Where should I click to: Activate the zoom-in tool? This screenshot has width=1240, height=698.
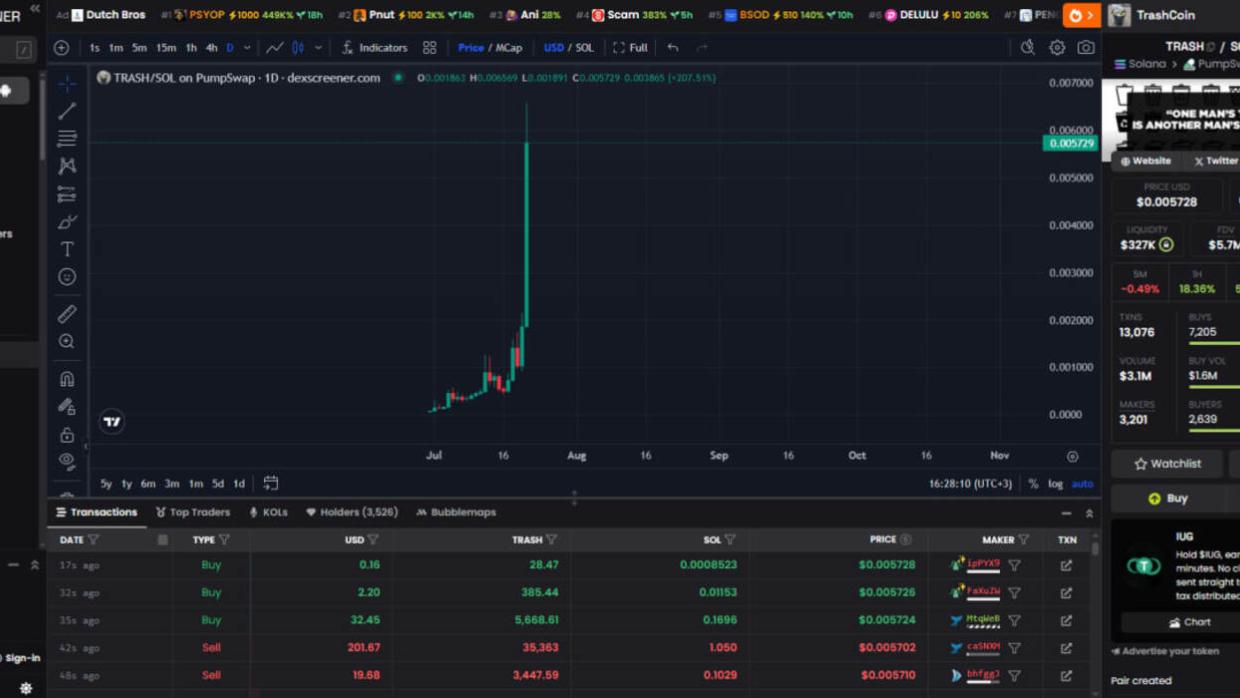coord(67,342)
